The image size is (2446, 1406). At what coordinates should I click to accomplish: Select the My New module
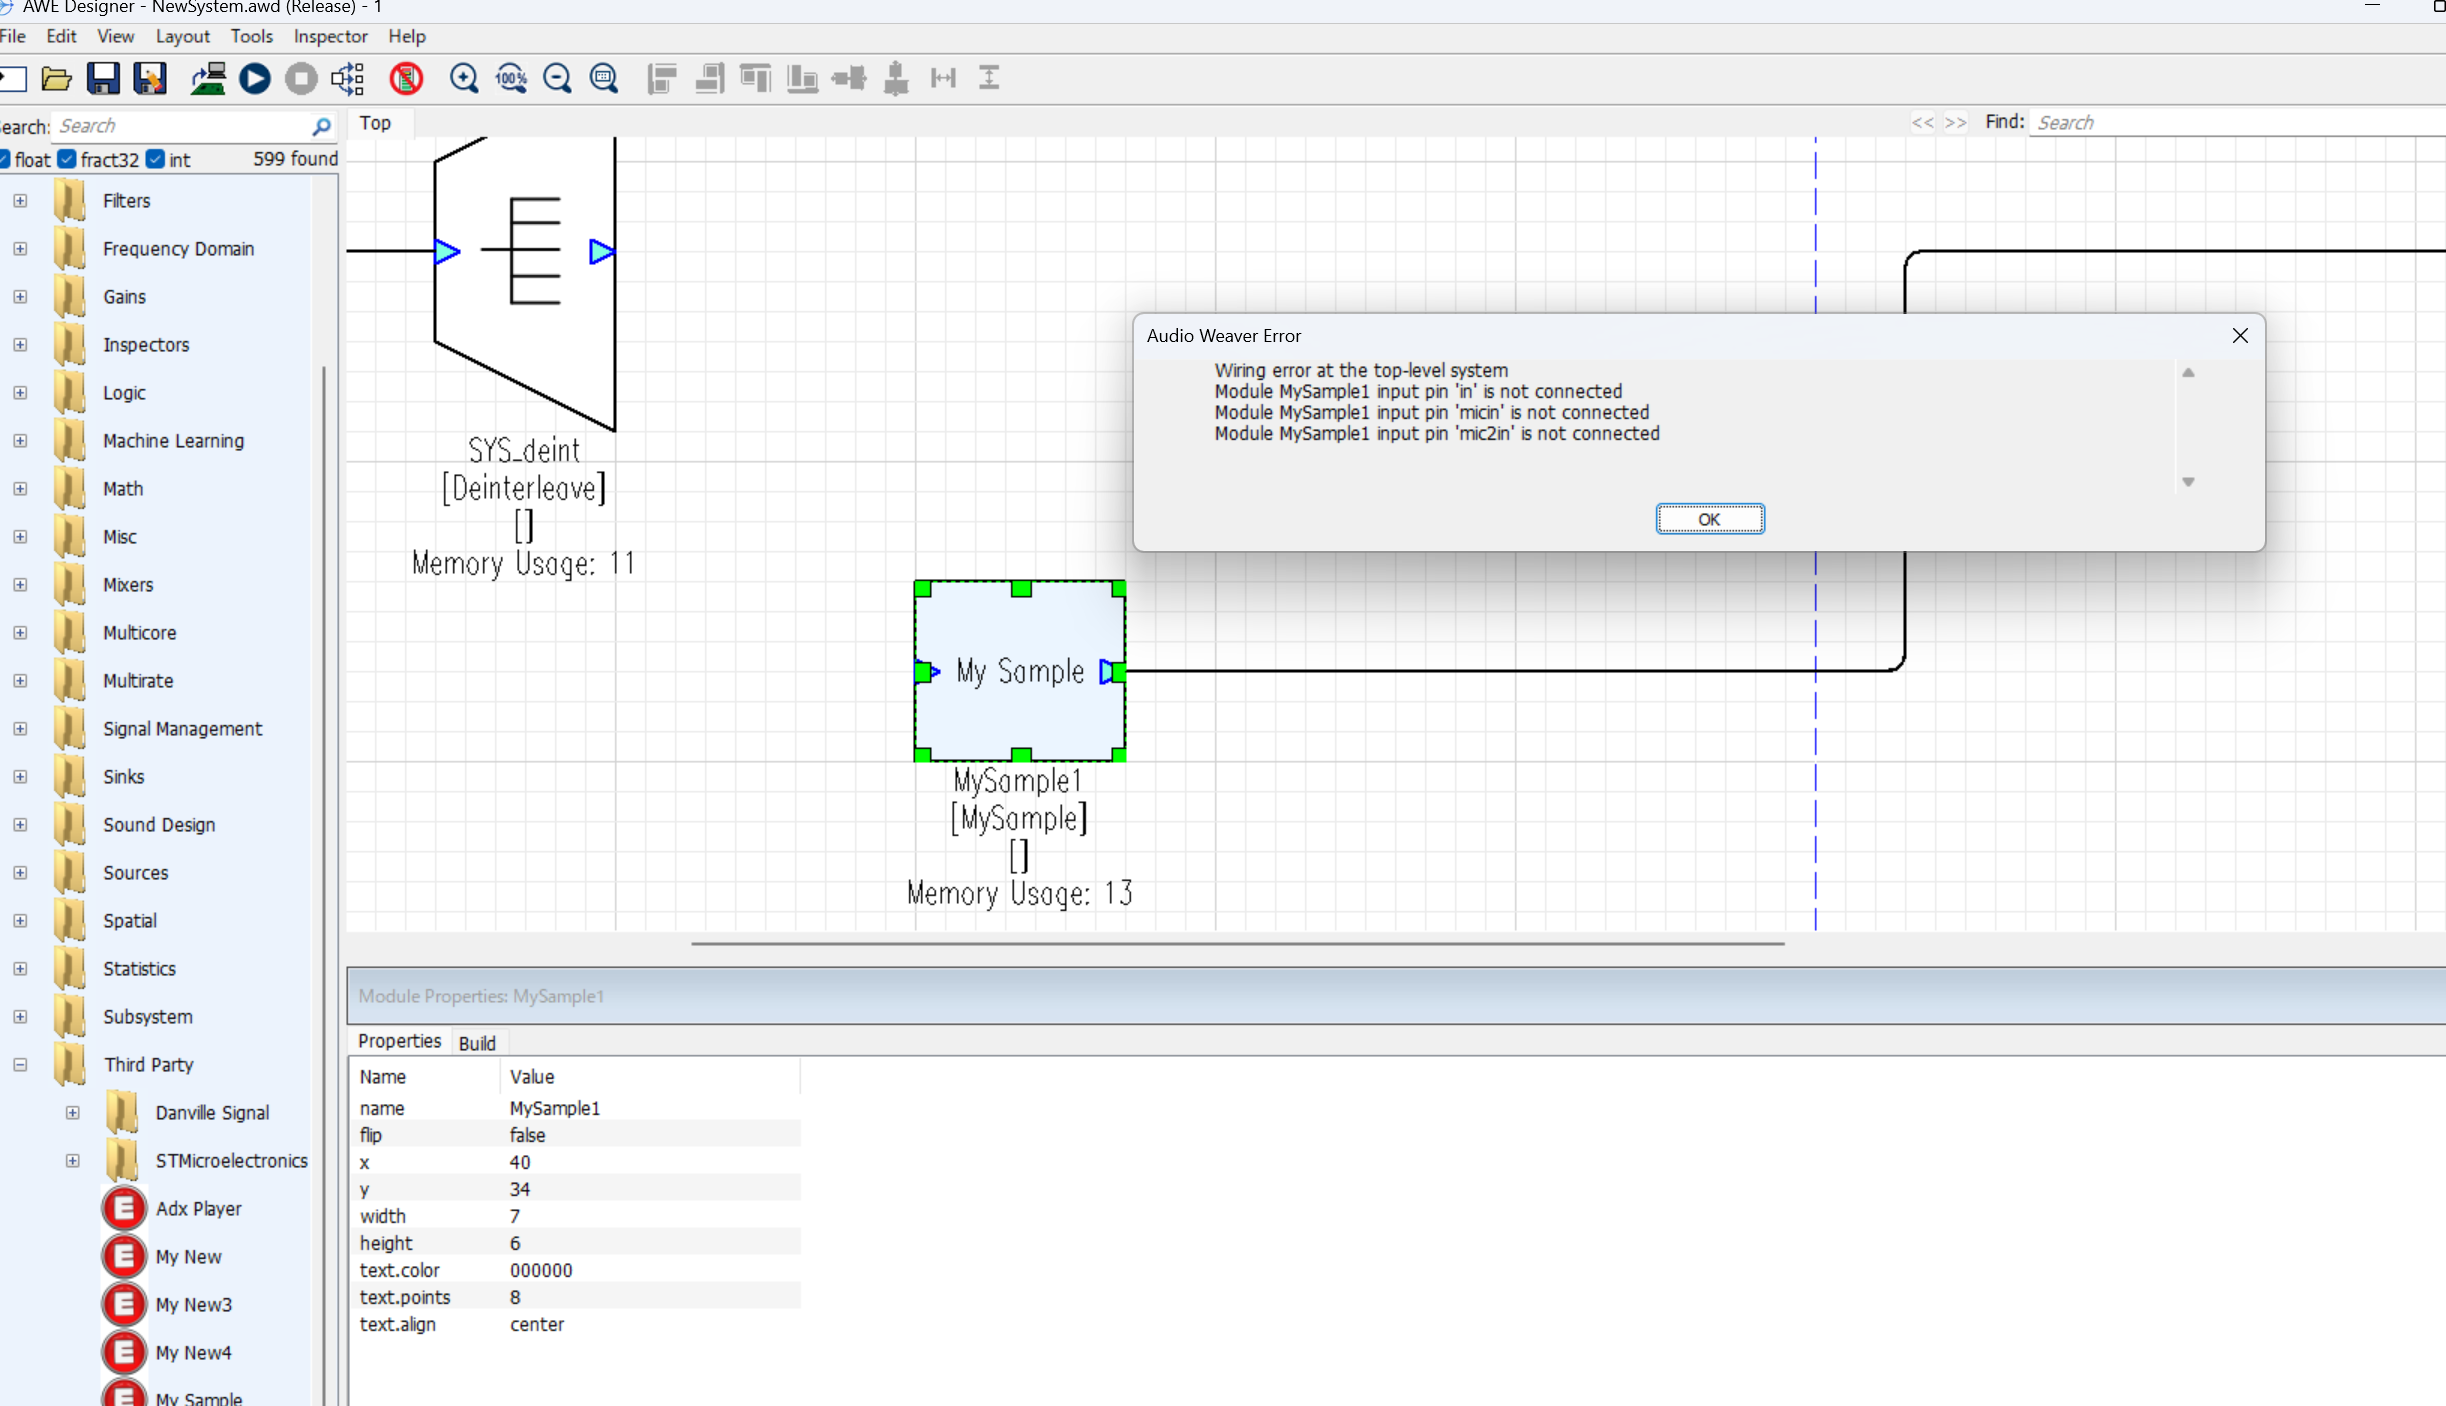[188, 1256]
